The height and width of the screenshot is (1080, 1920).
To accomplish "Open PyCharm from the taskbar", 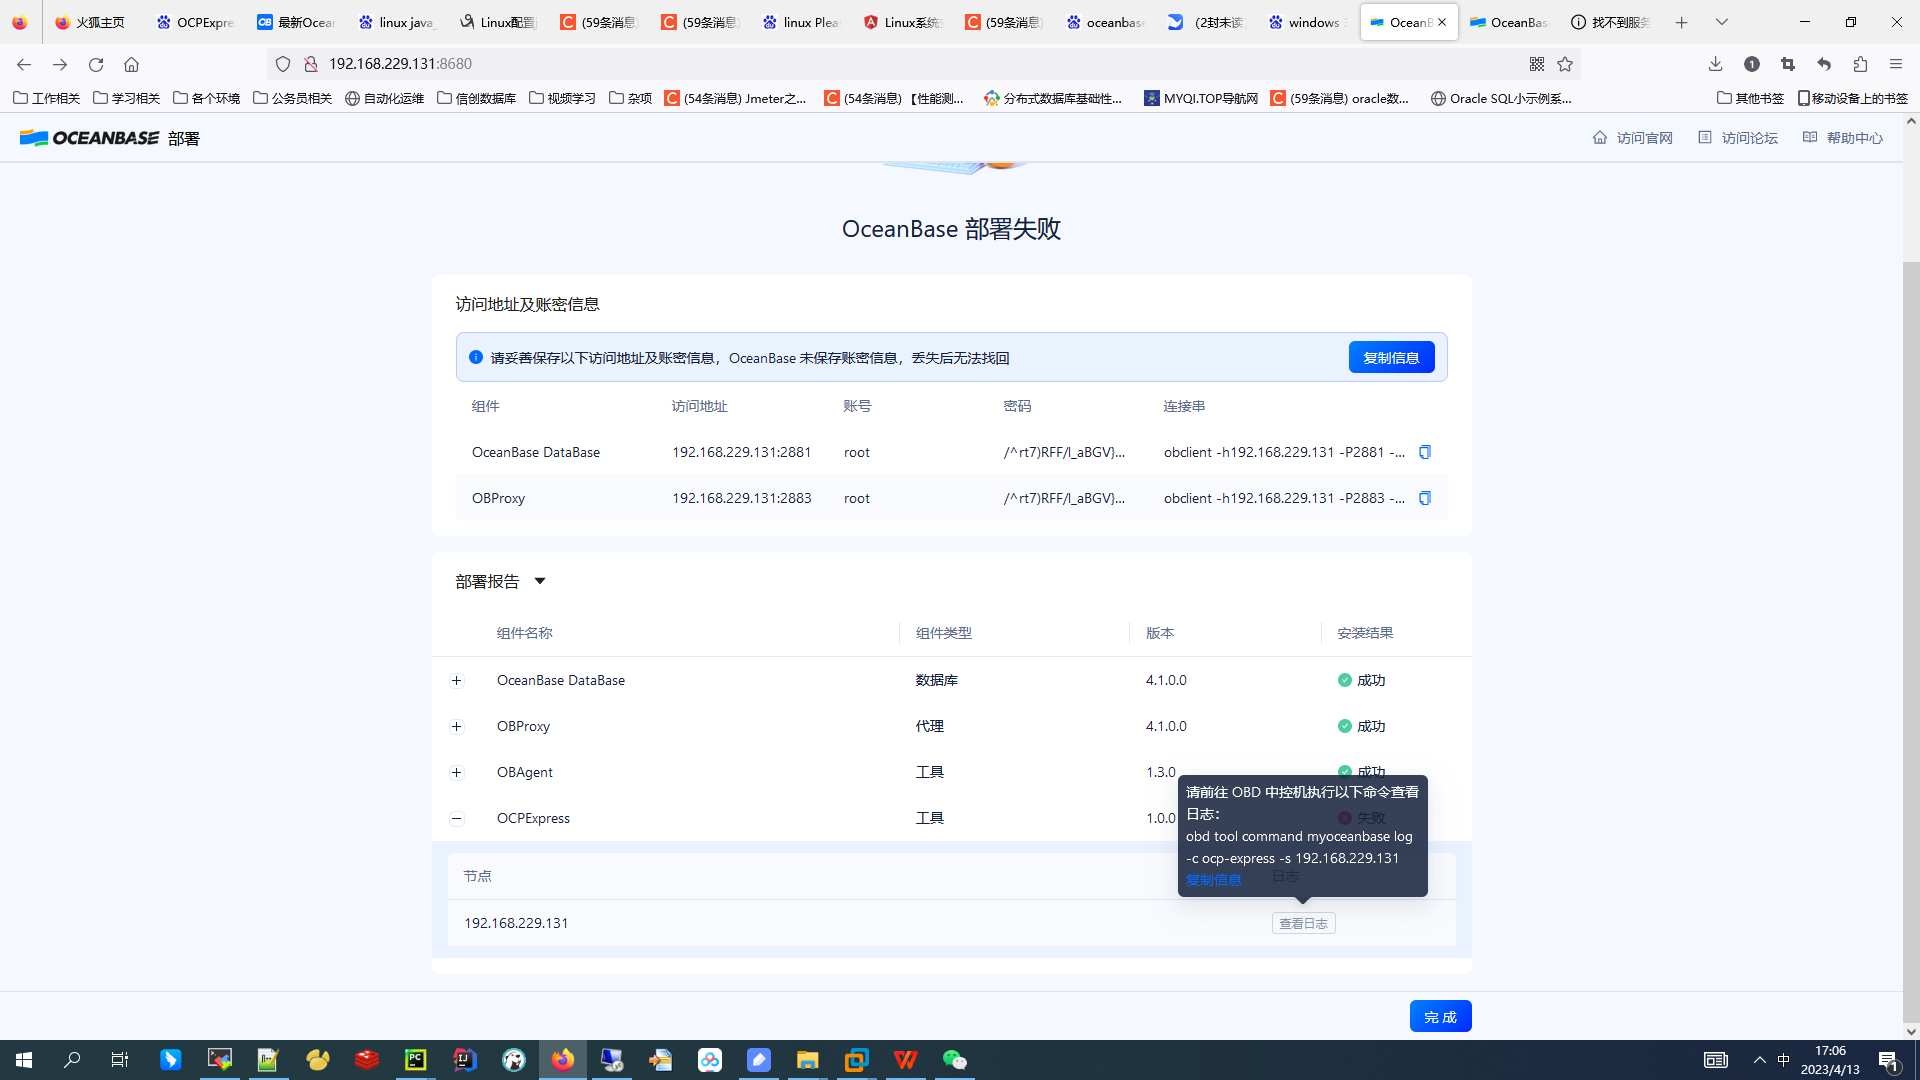I will (x=415, y=1060).
